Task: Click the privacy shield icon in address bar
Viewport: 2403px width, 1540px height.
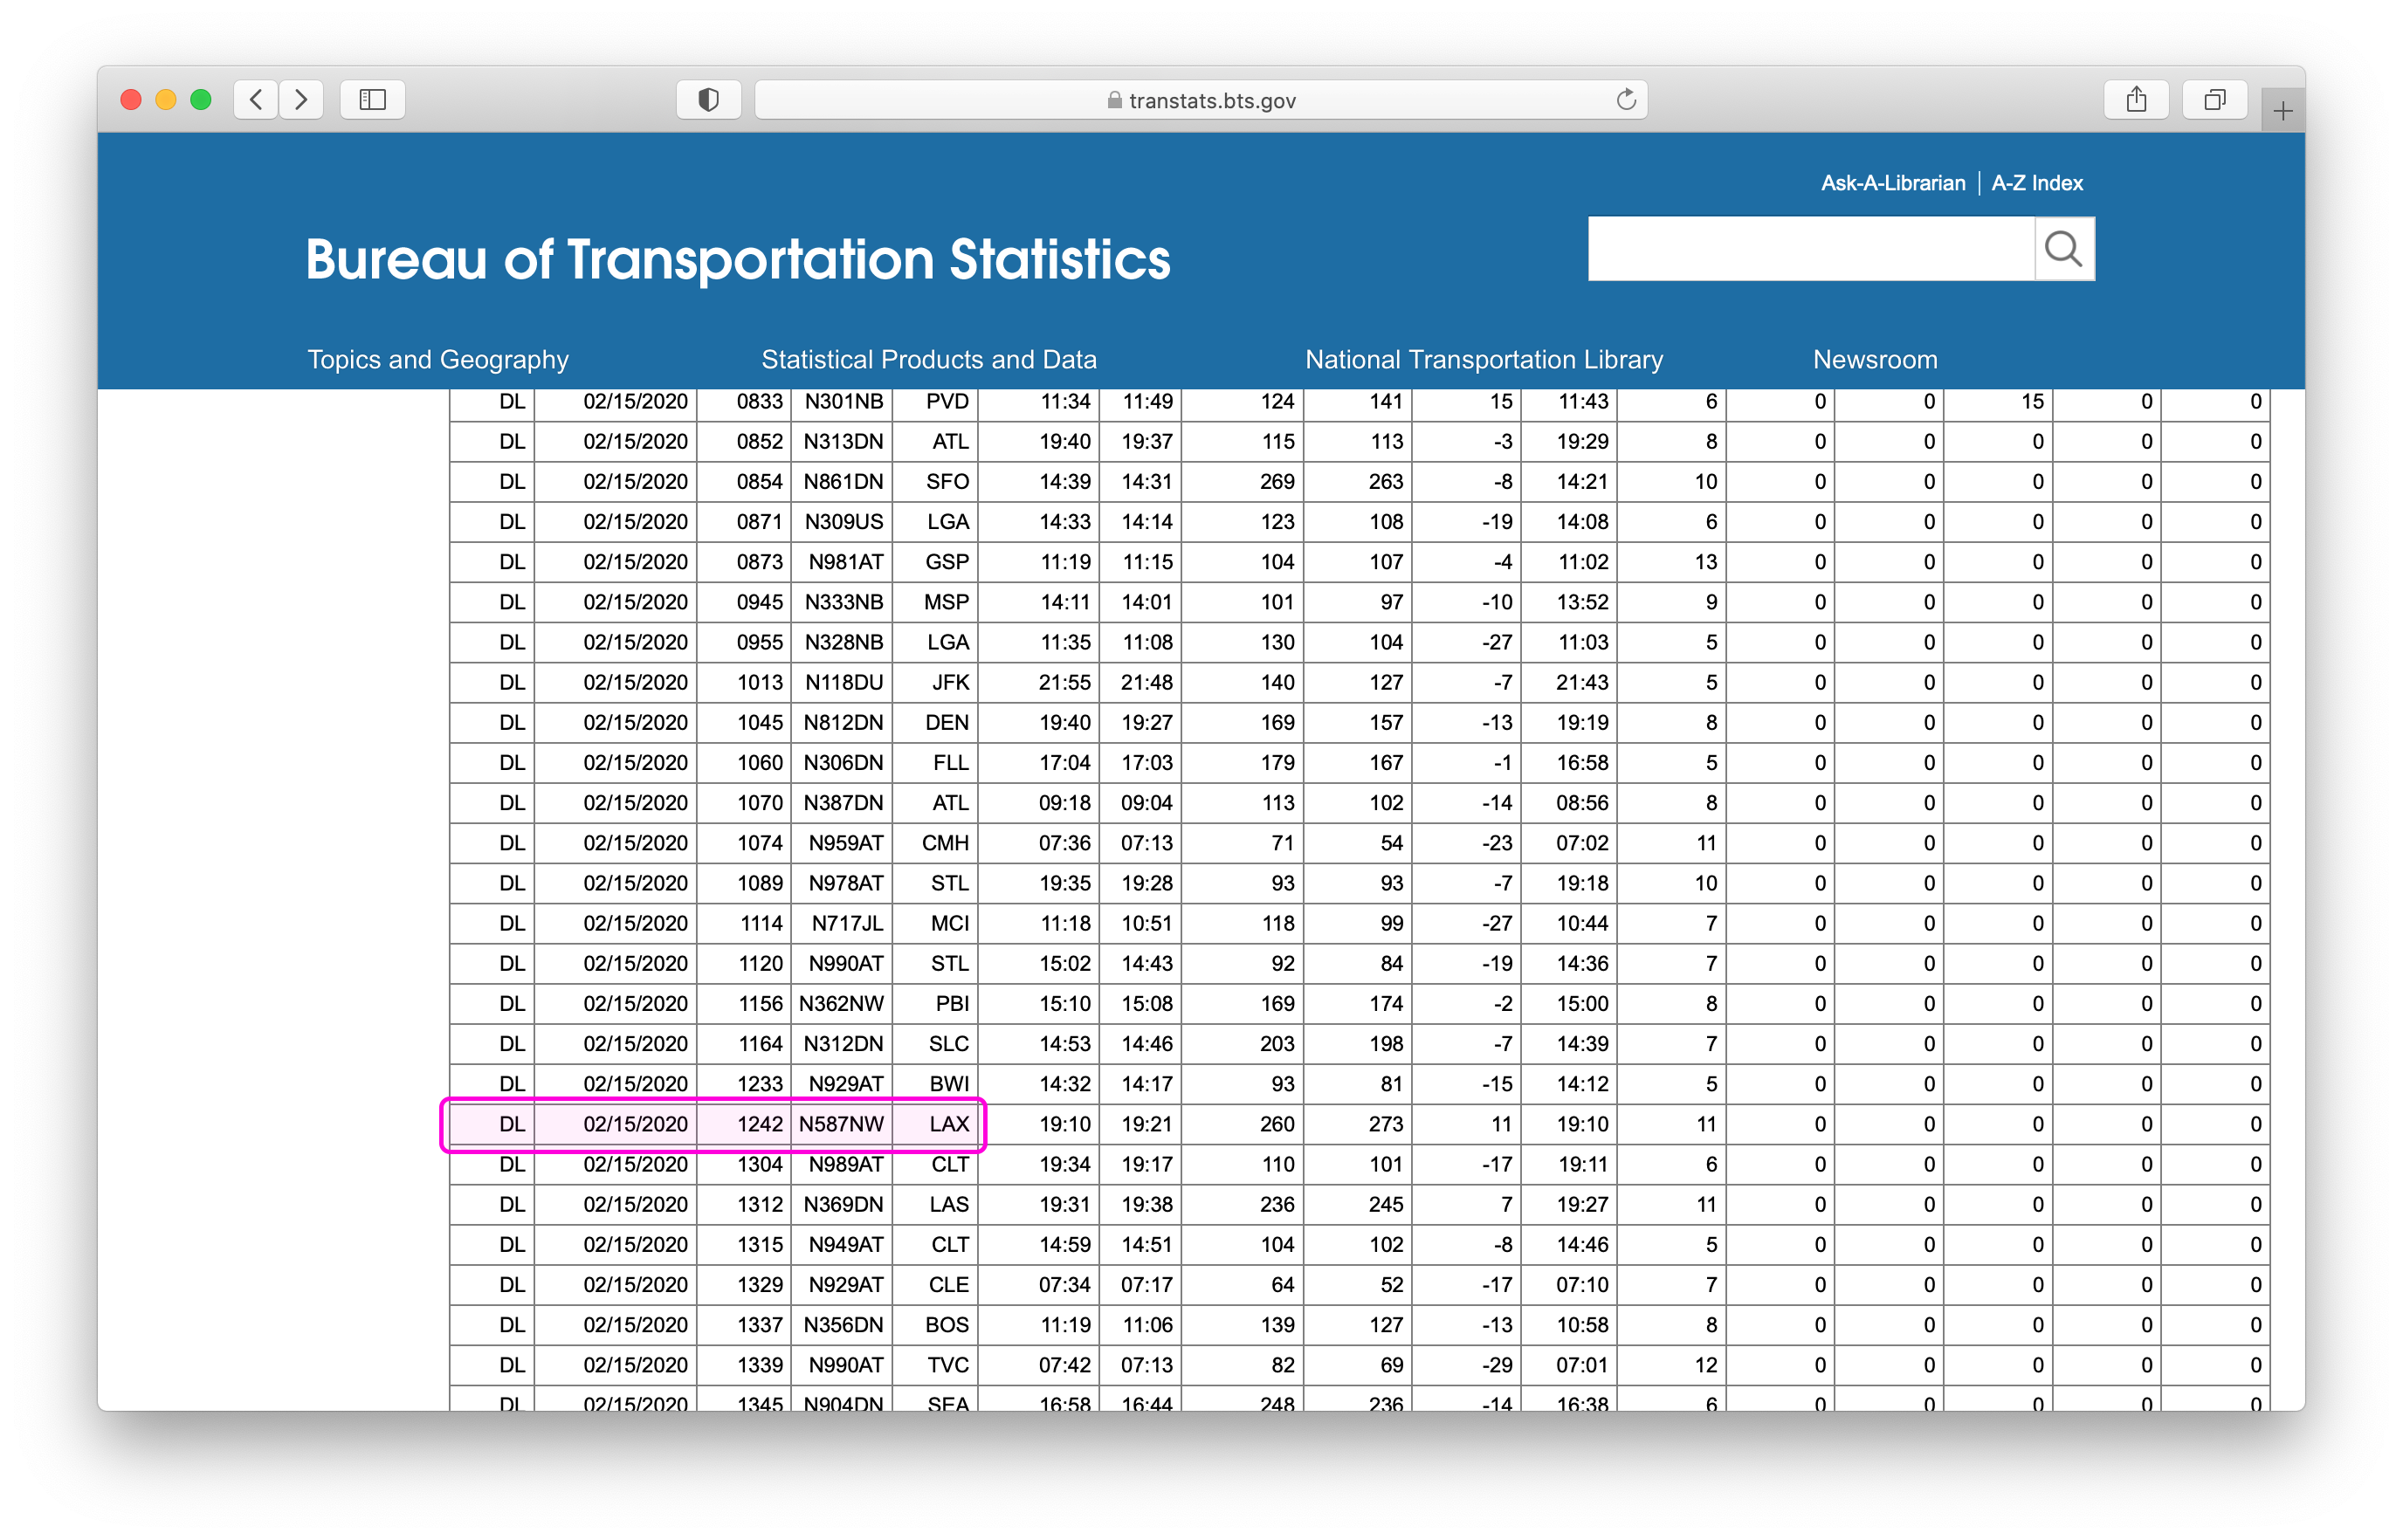Action: 708,99
